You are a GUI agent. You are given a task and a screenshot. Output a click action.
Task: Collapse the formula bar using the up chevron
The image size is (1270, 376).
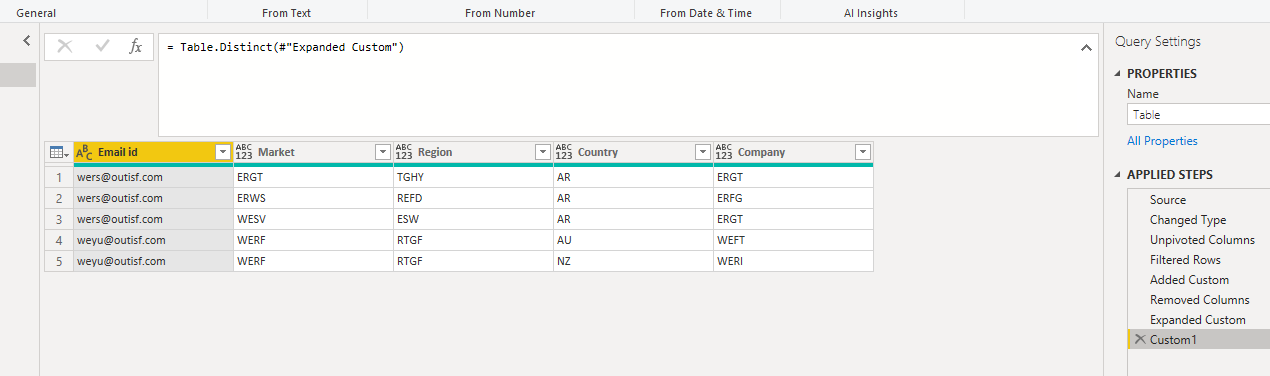coord(1086,48)
